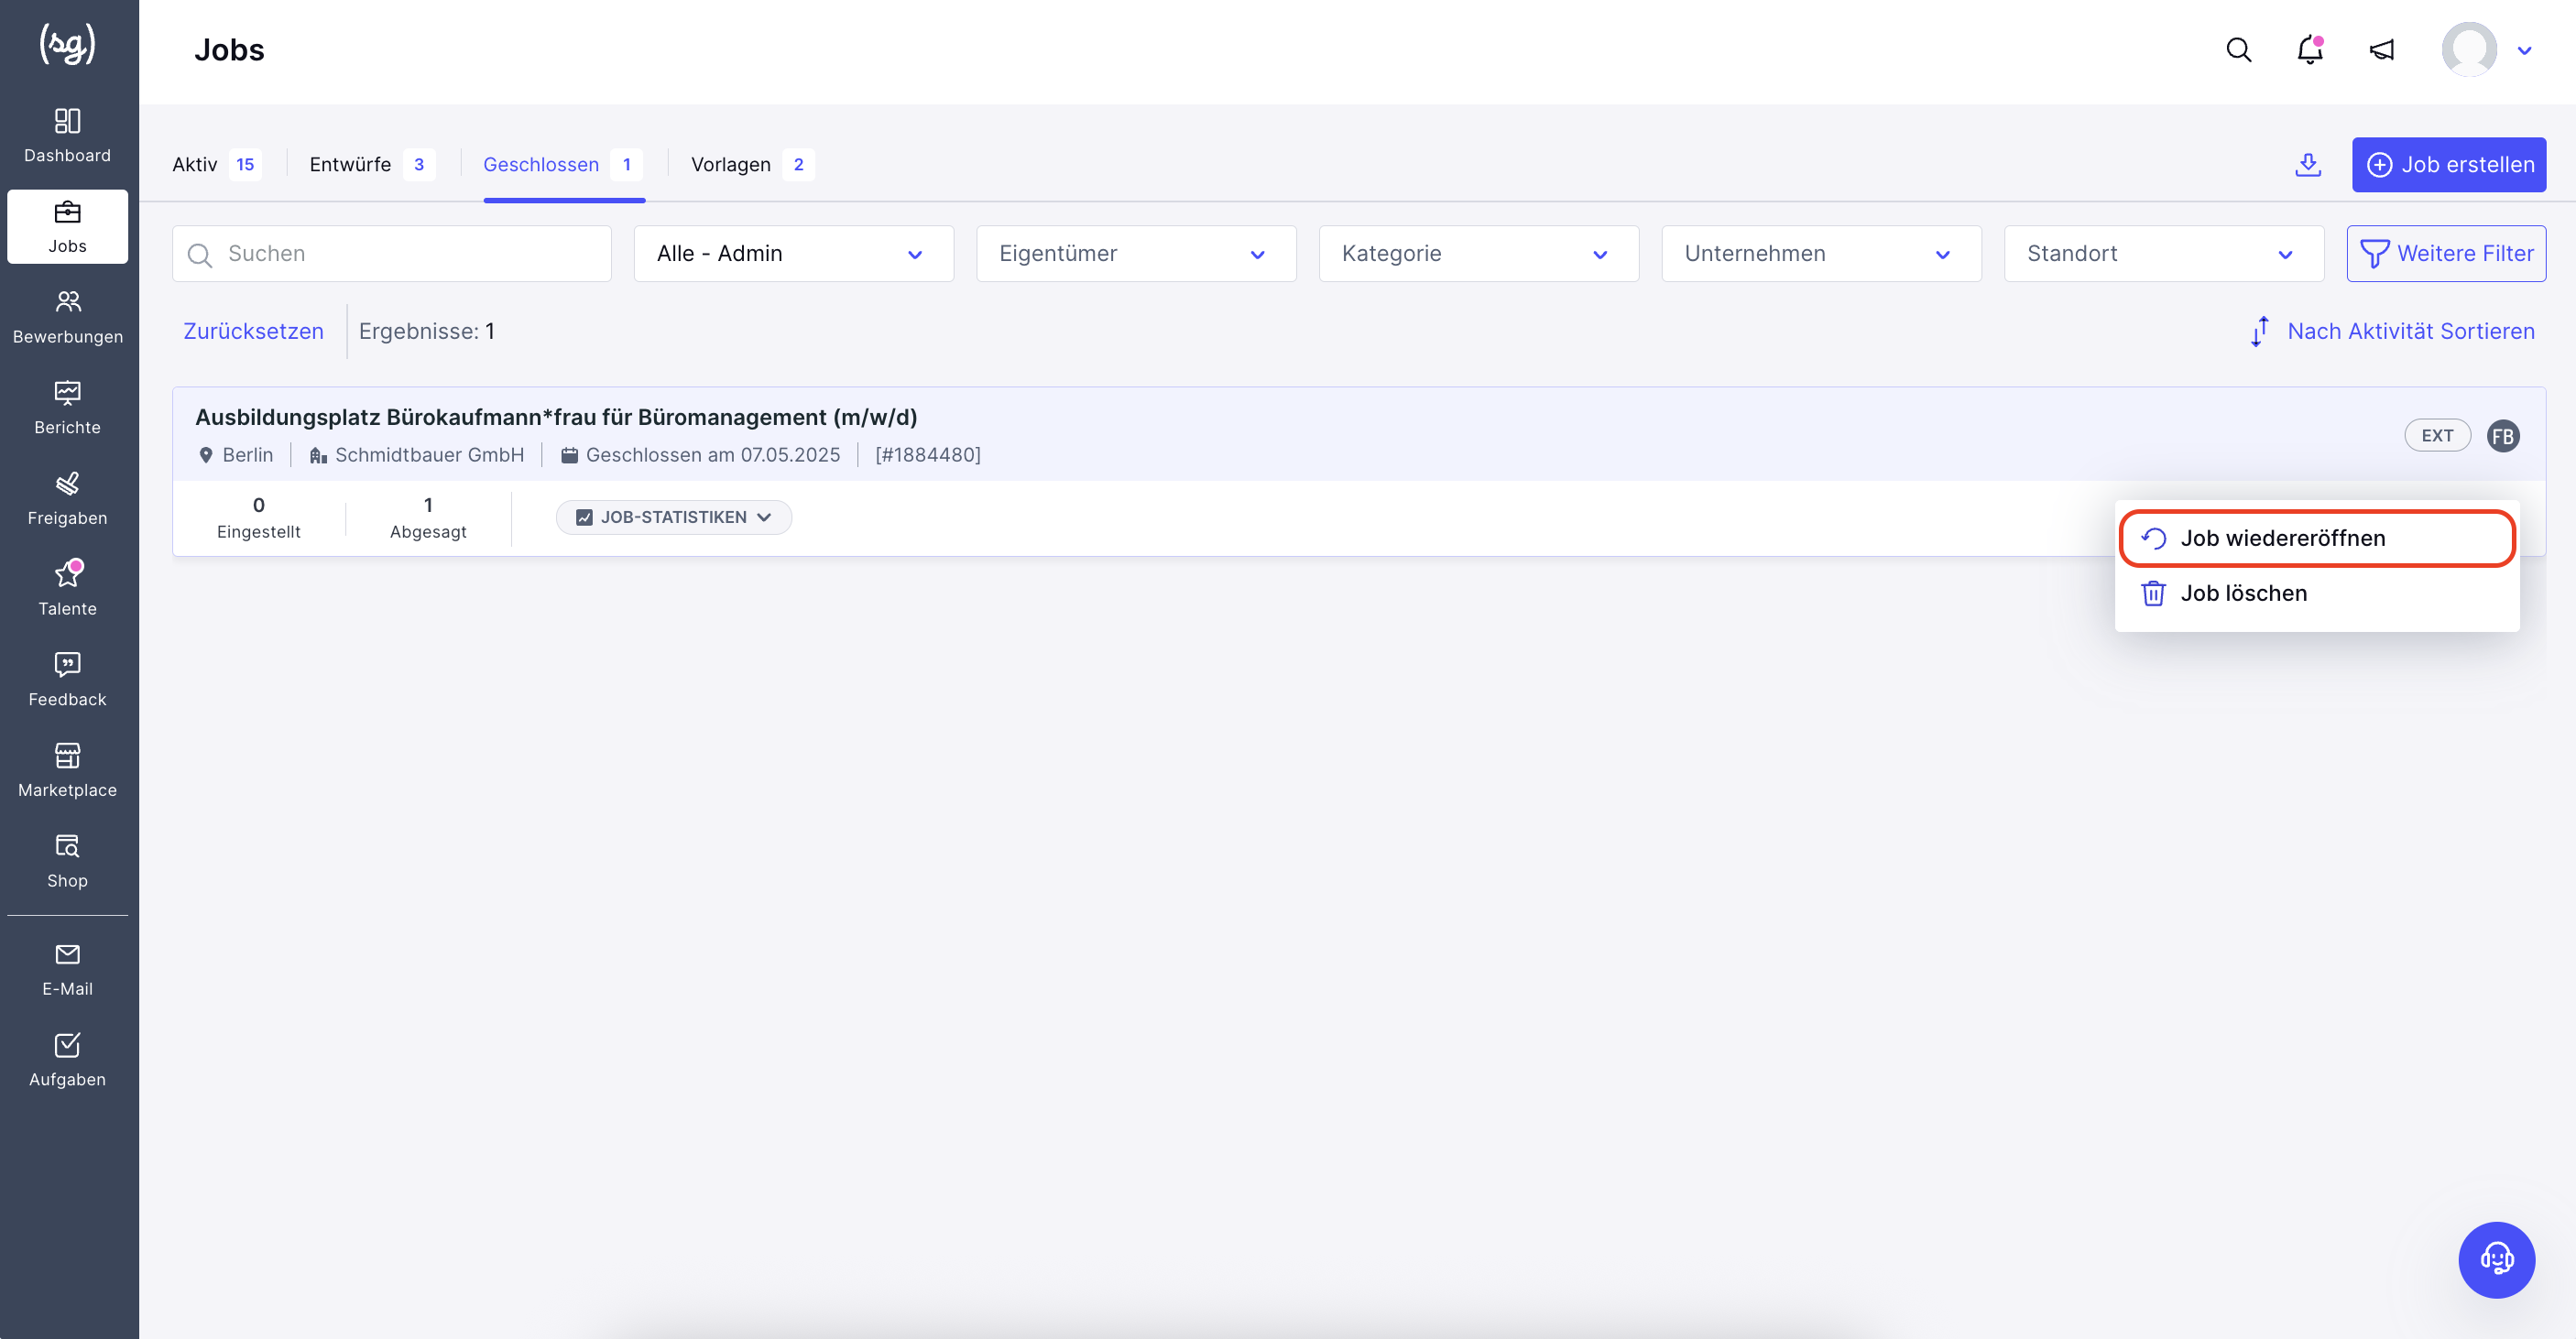Switch to the Entwürfe tab
This screenshot has height=1339, width=2576.
pos(371,164)
